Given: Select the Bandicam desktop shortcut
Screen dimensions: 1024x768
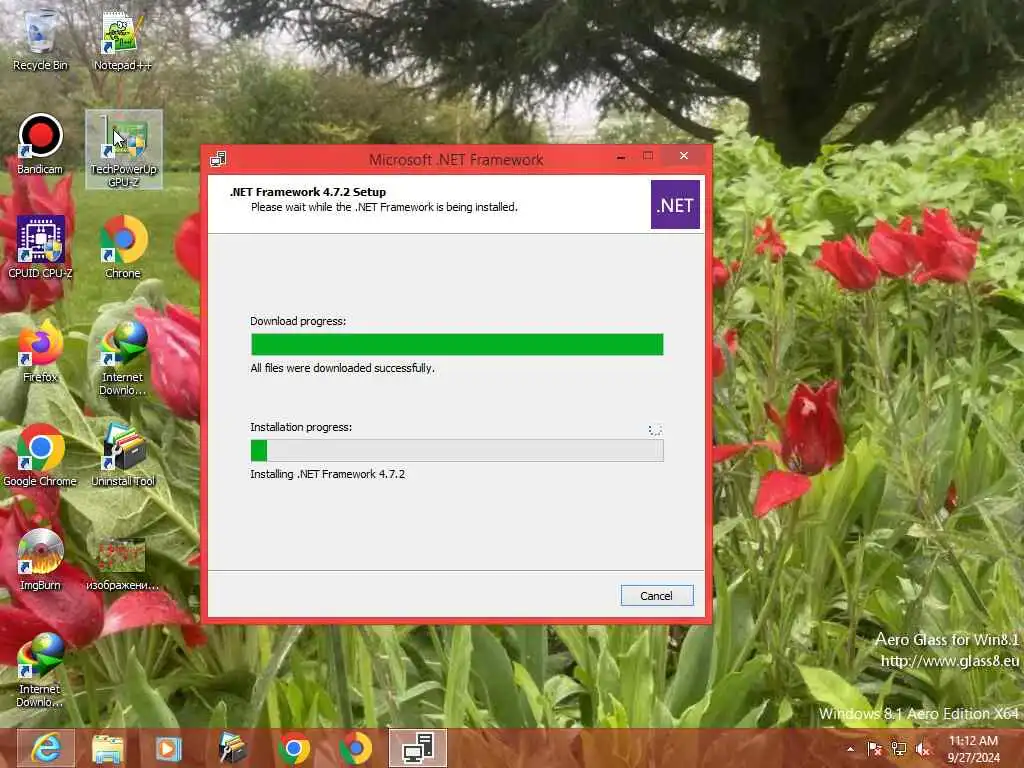Looking at the screenshot, I should (40, 145).
